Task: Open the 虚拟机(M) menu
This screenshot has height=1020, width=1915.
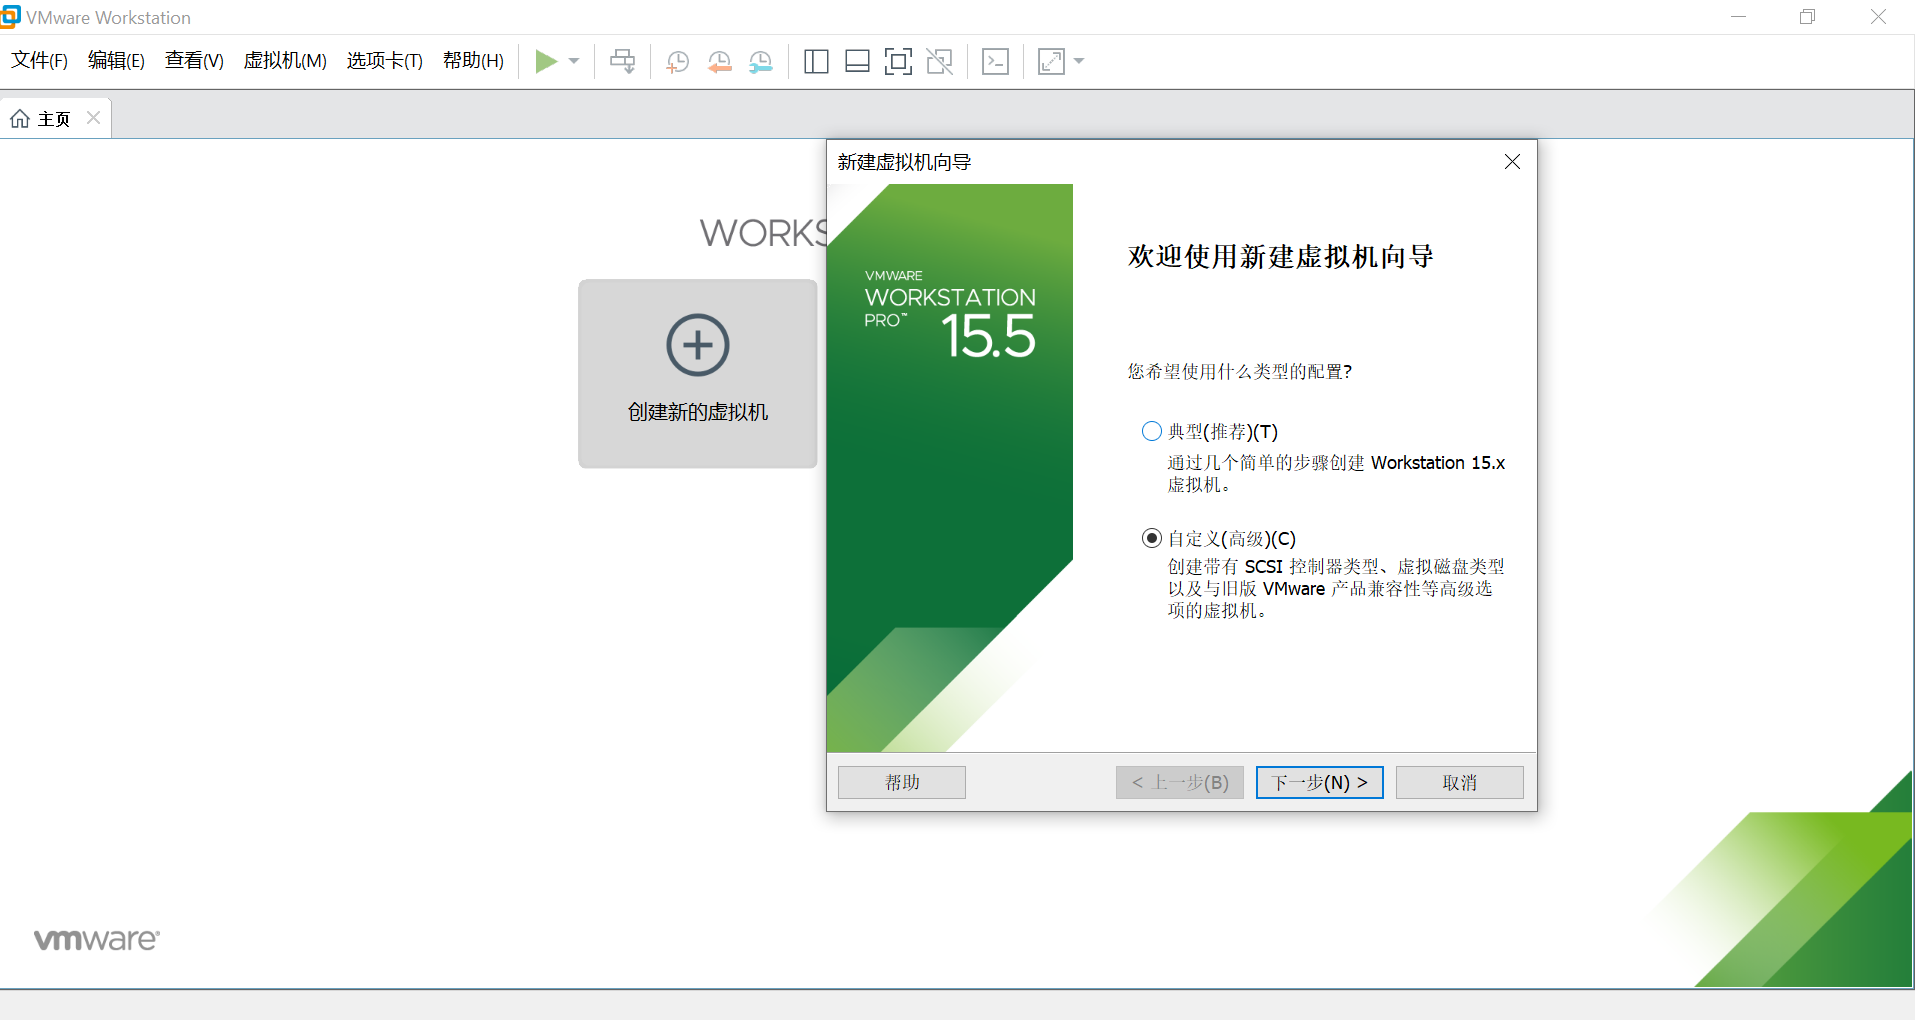Action: pyautogui.click(x=285, y=61)
